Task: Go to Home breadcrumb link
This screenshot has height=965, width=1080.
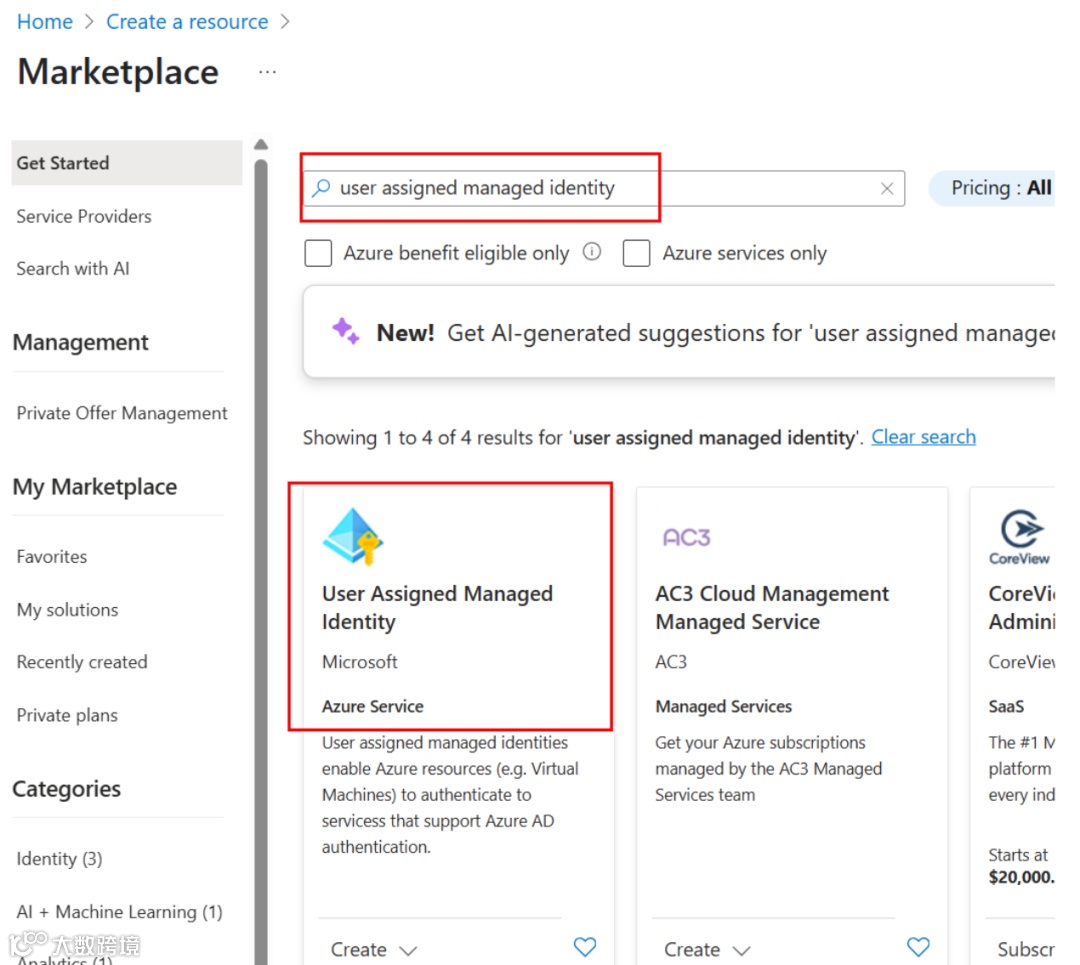Action: pos(45,22)
